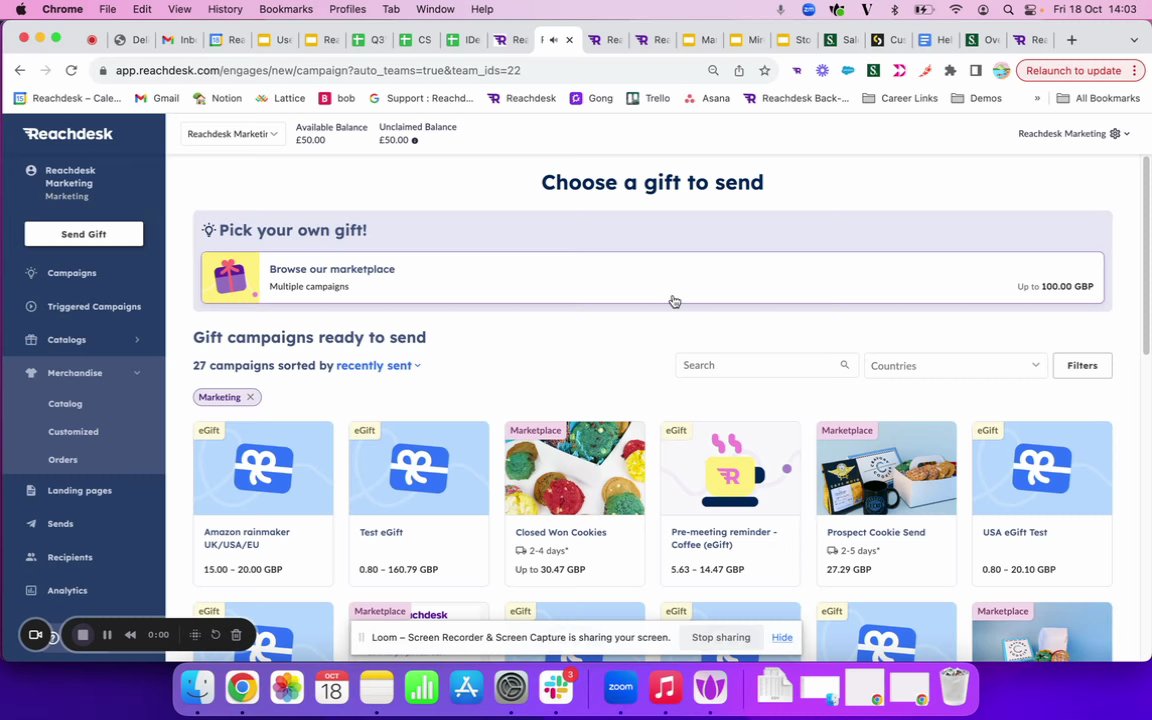
Task: Bookmark this page with the star icon
Action: [765, 71]
